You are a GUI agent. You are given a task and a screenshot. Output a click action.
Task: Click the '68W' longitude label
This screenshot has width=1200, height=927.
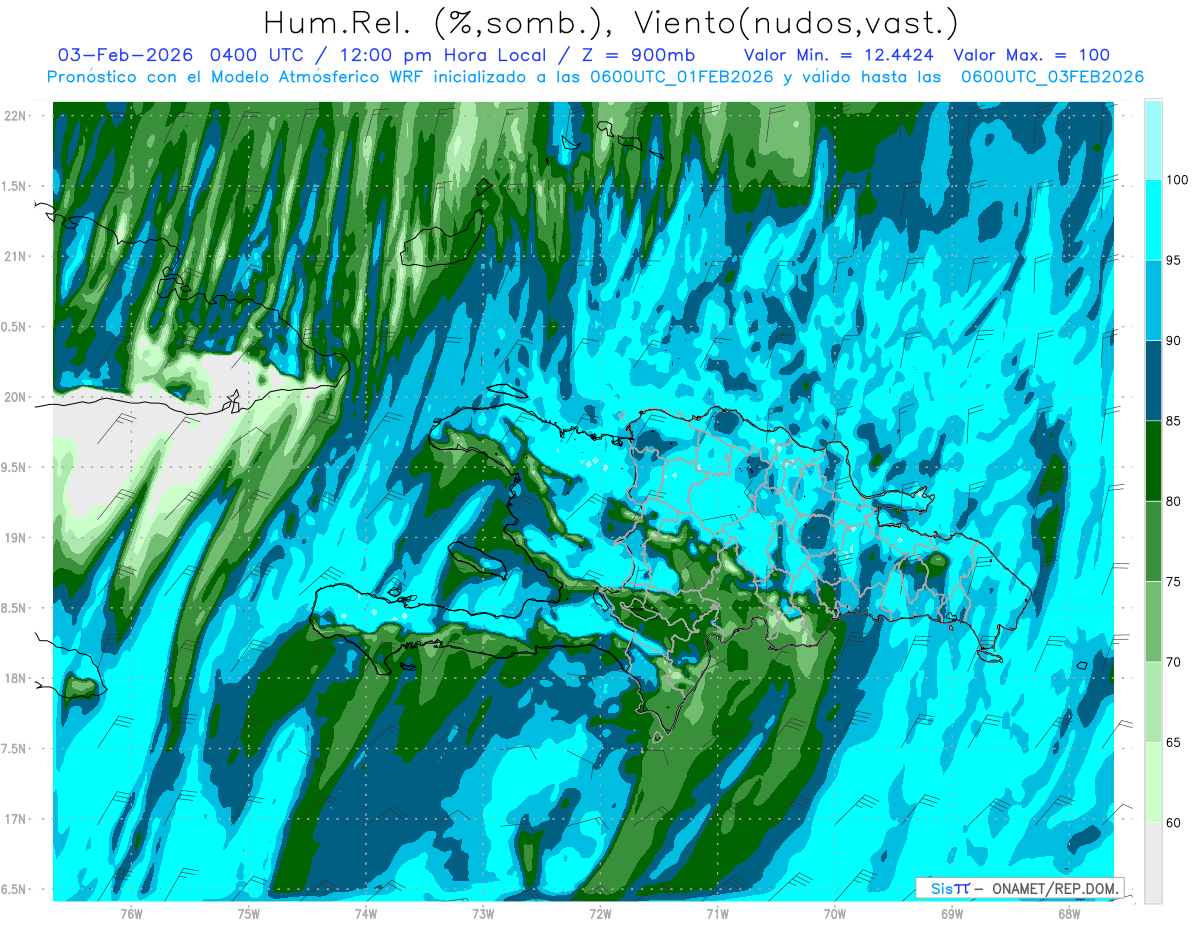click(1069, 913)
